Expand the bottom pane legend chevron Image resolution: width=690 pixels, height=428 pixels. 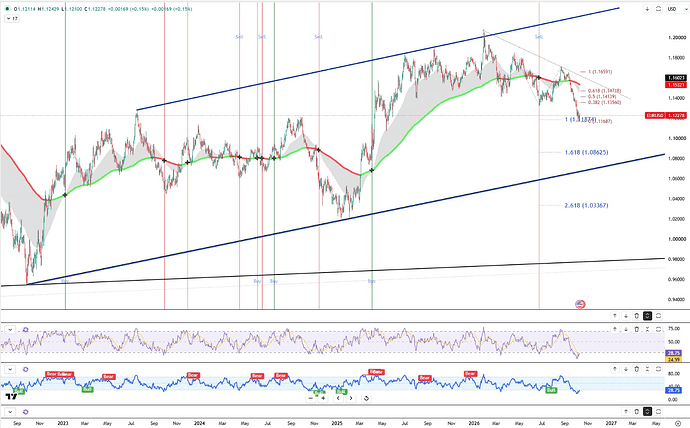(10, 412)
